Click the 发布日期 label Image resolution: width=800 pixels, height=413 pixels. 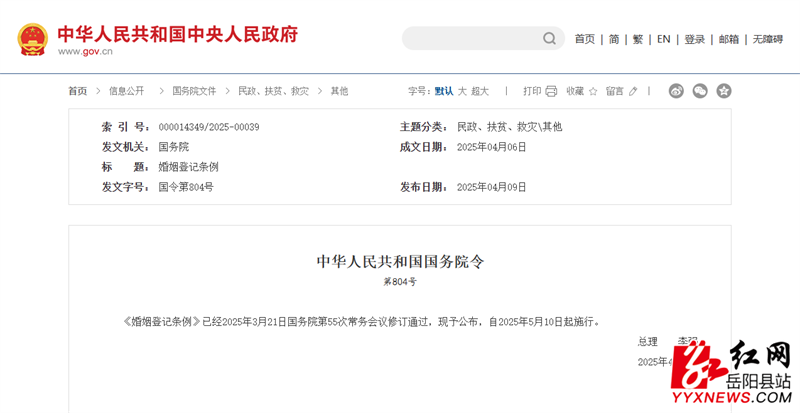(424, 187)
